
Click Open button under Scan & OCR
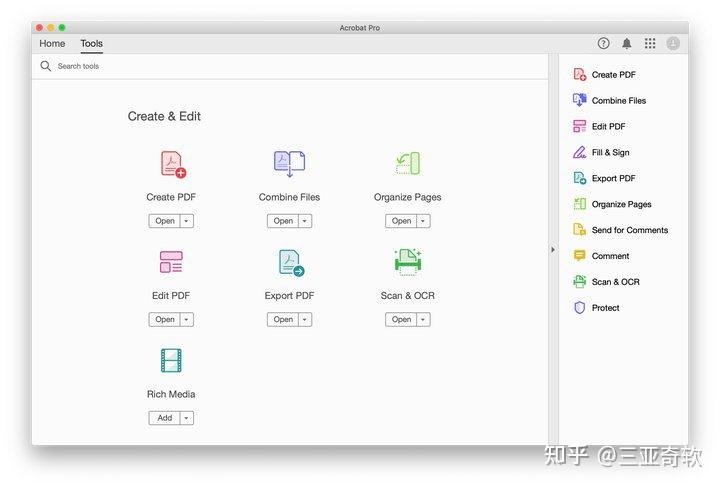pos(401,319)
